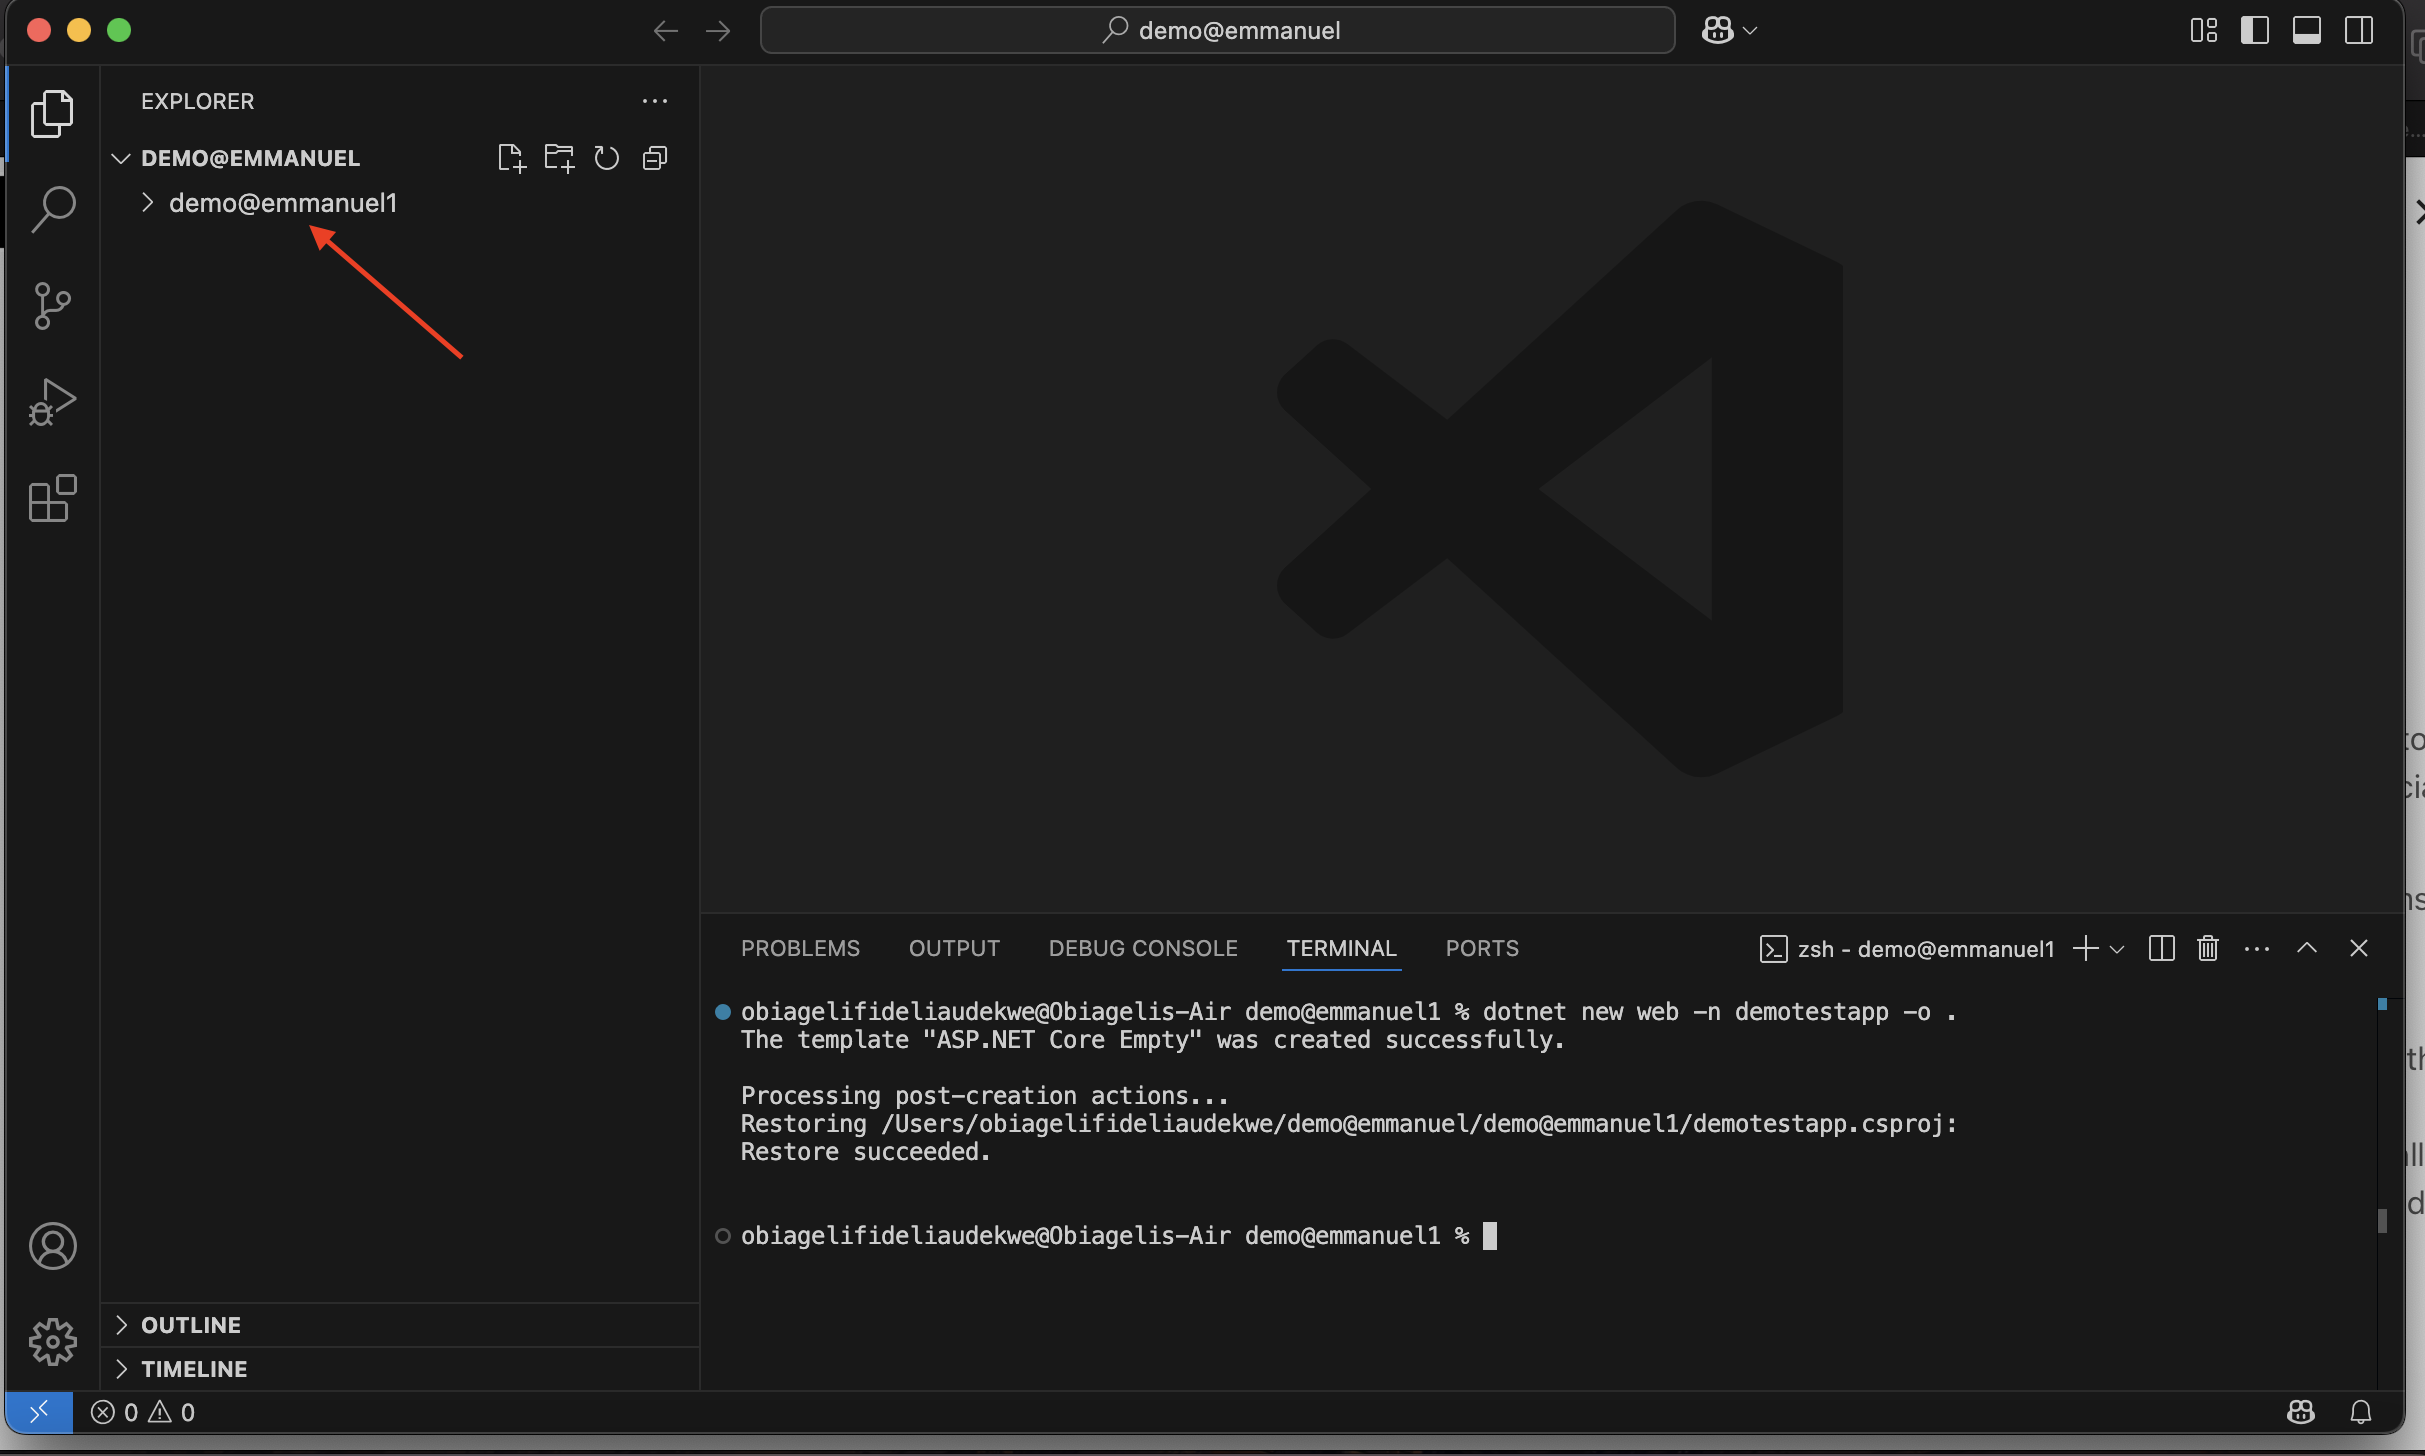This screenshot has height=1456, width=2425.
Task: Open the Explorer view in activity bar
Action: click(x=52, y=113)
